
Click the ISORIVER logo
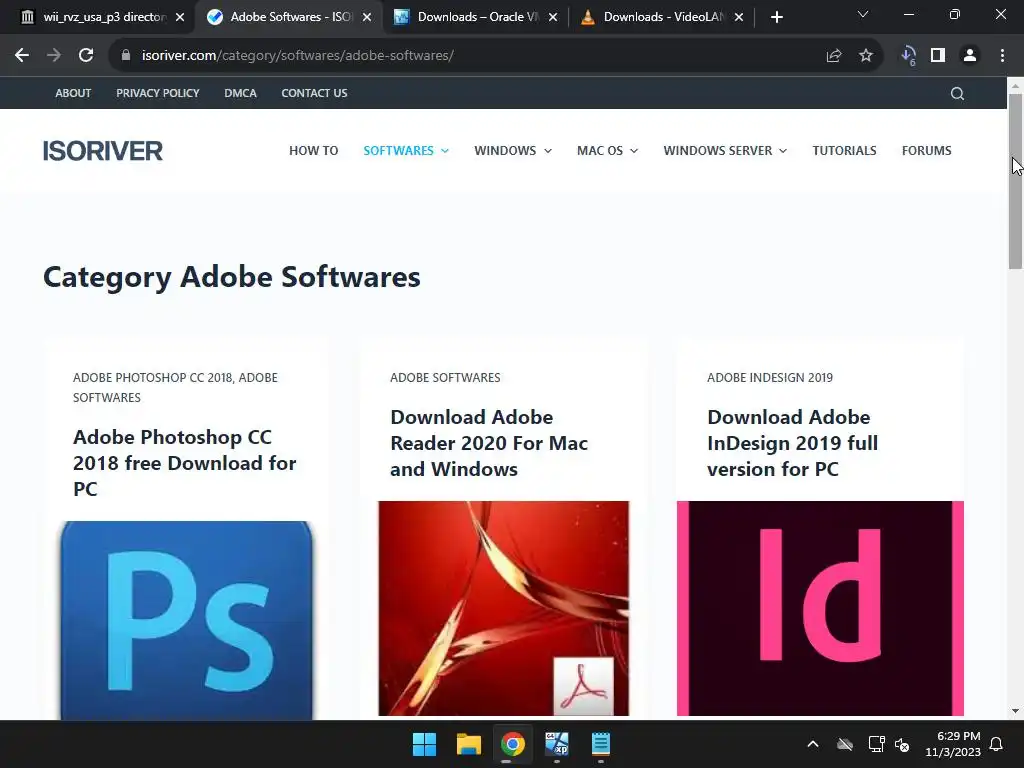pyautogui.click(x=103, y=151)
